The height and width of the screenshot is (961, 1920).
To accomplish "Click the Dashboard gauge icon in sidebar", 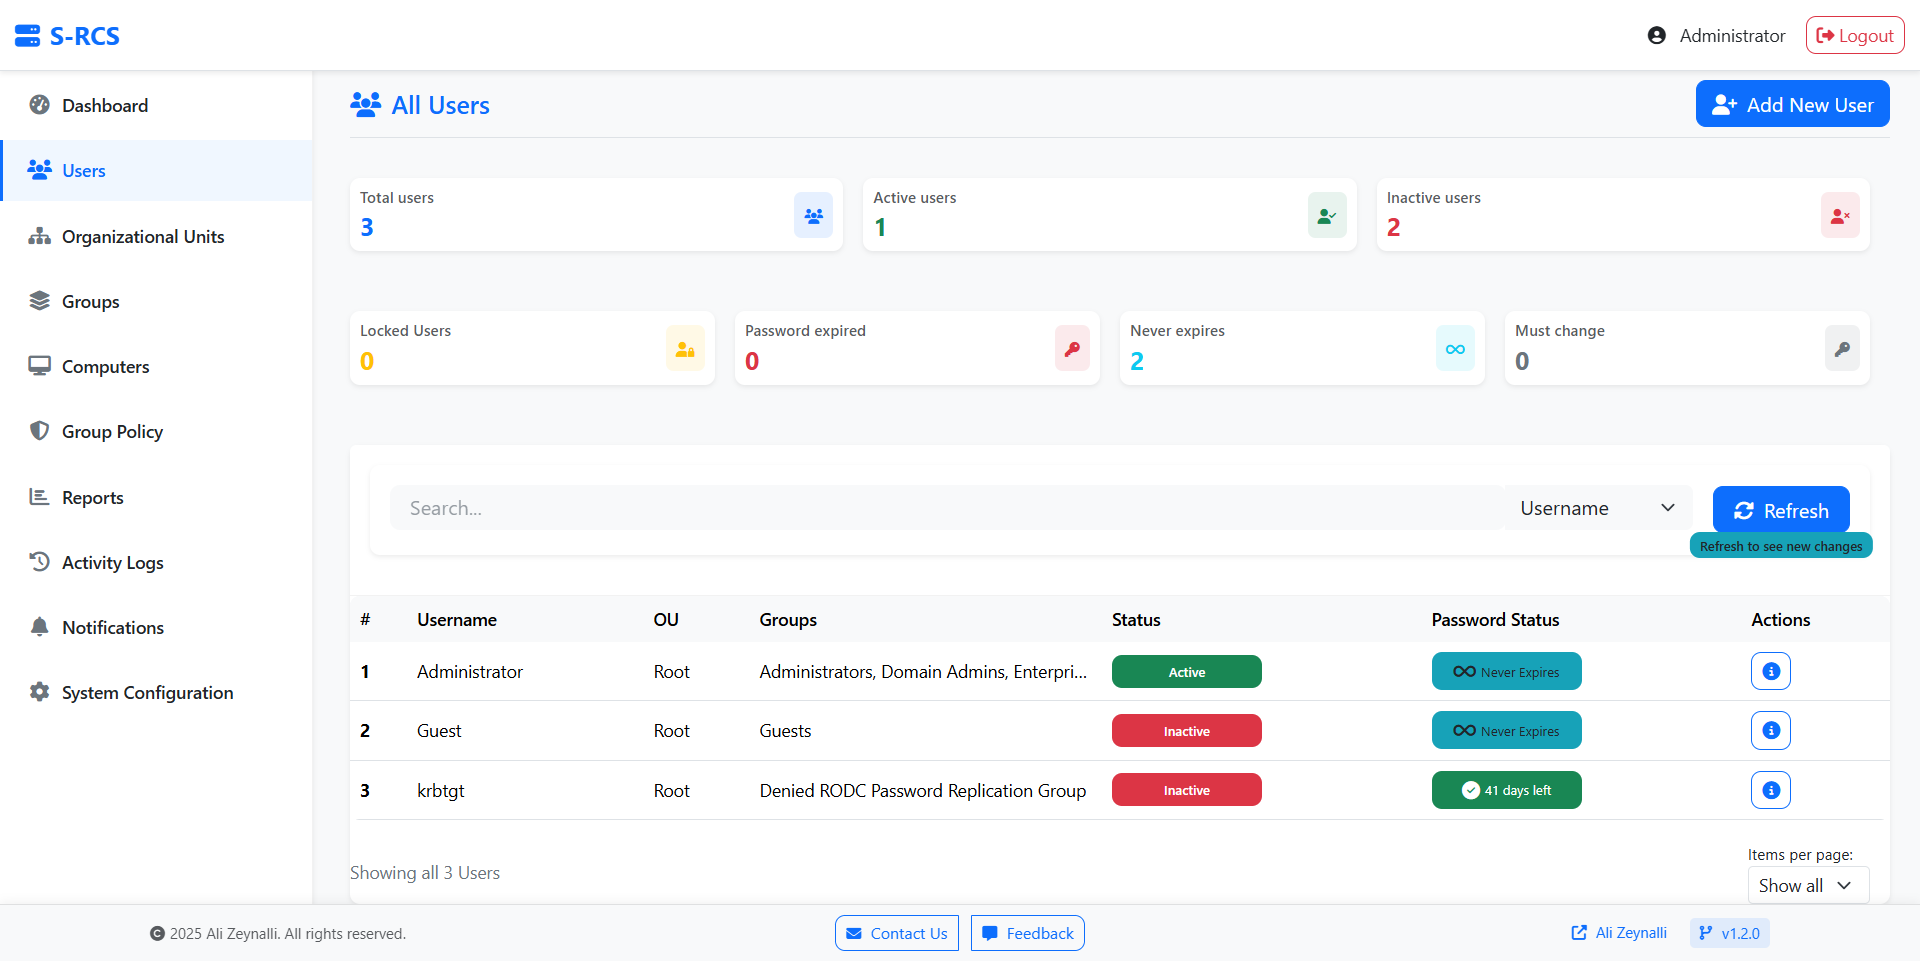I will 40,105.
